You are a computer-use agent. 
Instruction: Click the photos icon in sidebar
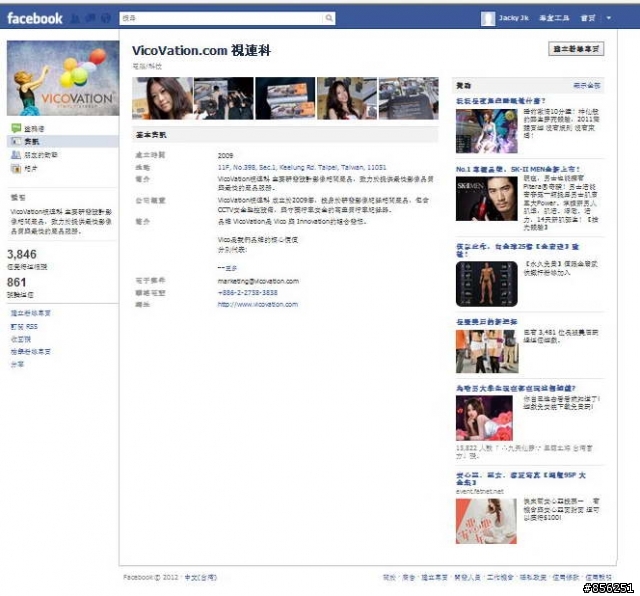16,168
